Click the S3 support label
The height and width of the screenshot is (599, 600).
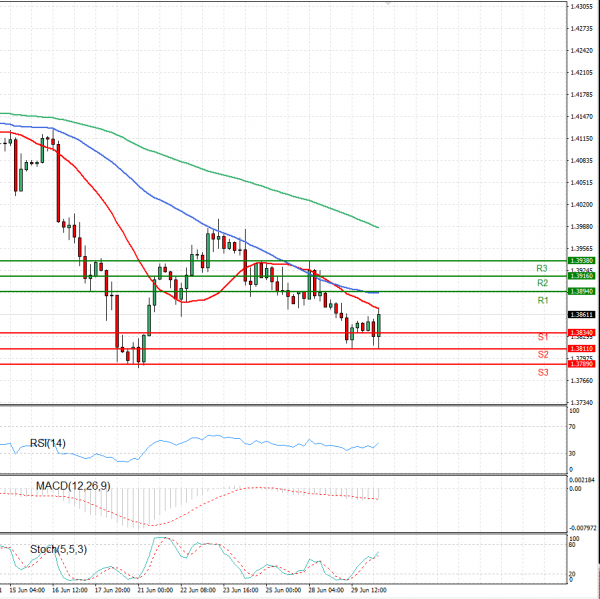point(543,372)
